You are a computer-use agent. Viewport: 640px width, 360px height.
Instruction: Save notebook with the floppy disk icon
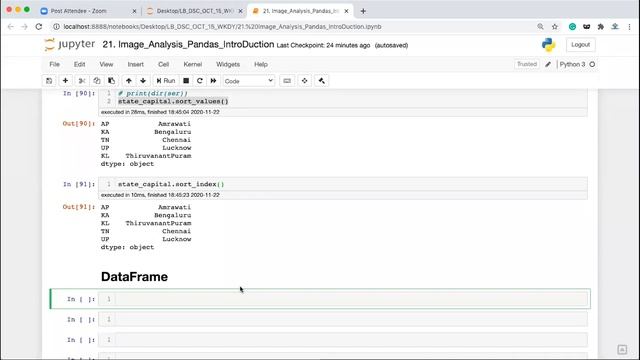(x=49, y=81)
